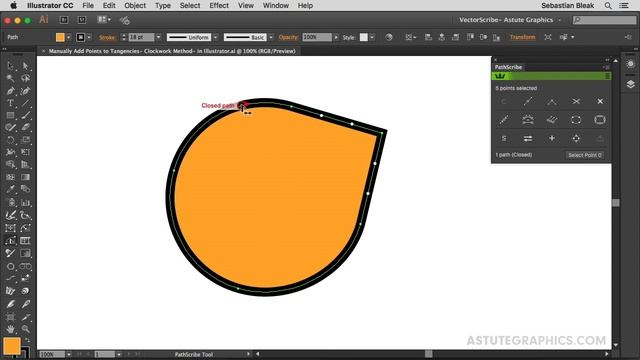Click the PathScribe remove points X icon

(x=600, y=101)
